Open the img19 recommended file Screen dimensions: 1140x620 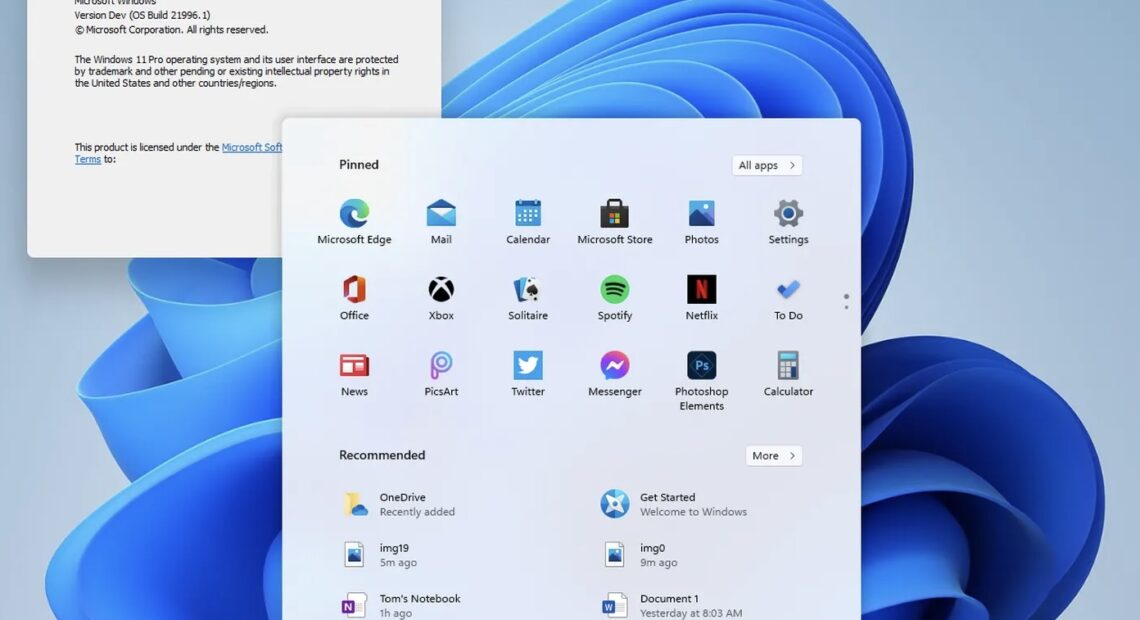[x=395, y=554]
